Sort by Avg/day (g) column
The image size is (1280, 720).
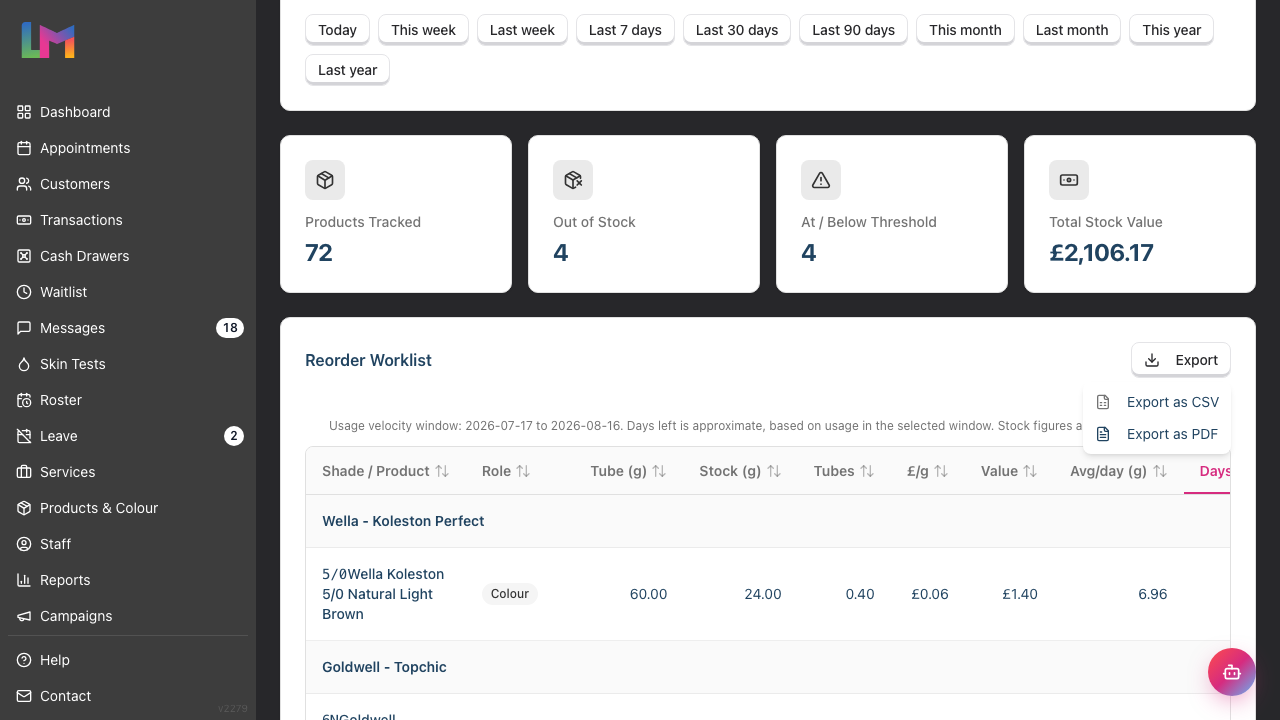coord(1118,471)
